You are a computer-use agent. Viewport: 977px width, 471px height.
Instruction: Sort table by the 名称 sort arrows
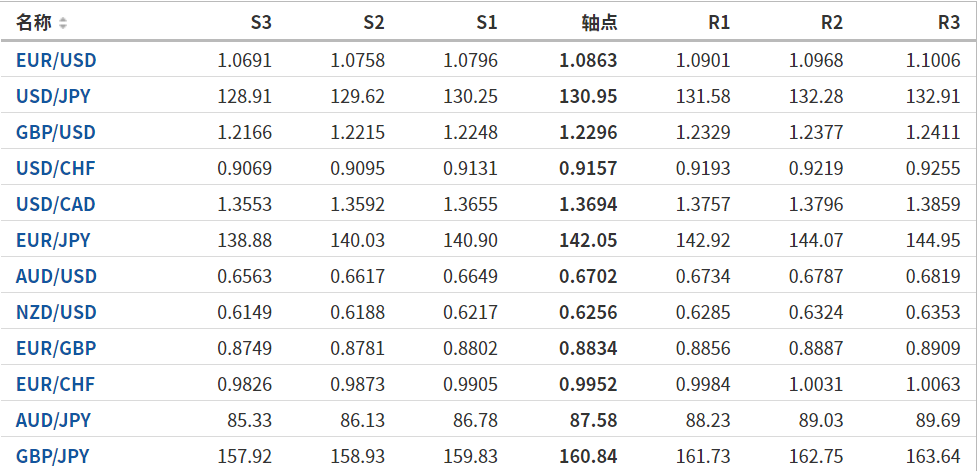pos(64,23)
